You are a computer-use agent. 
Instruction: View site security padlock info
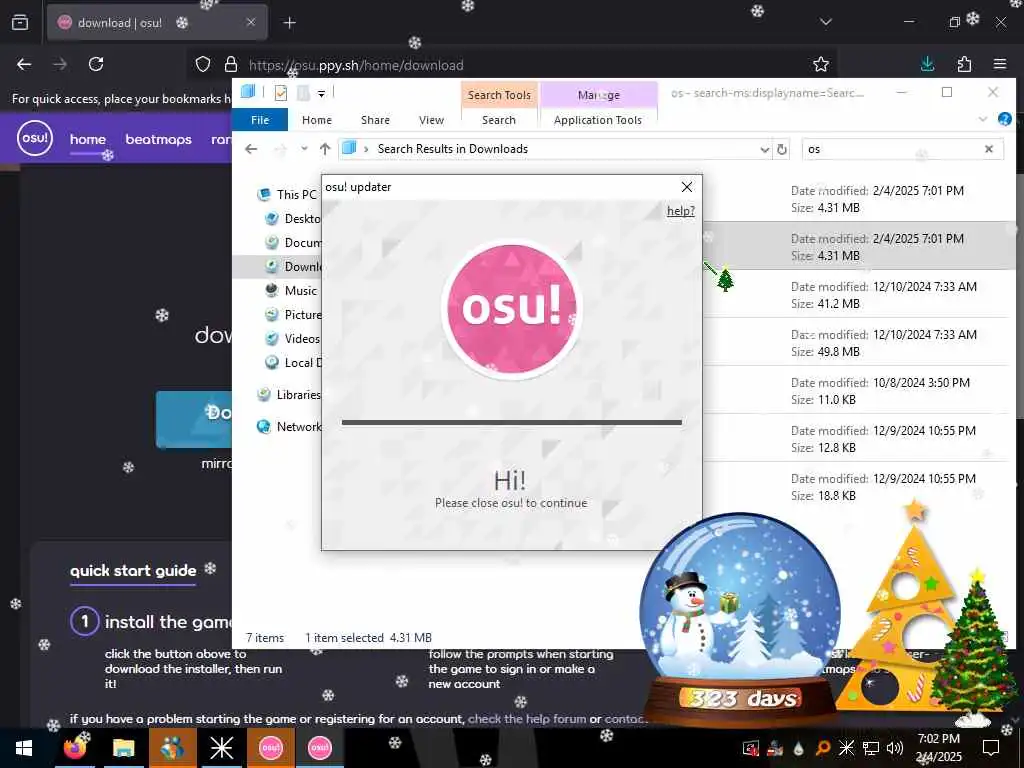[231, 64]
